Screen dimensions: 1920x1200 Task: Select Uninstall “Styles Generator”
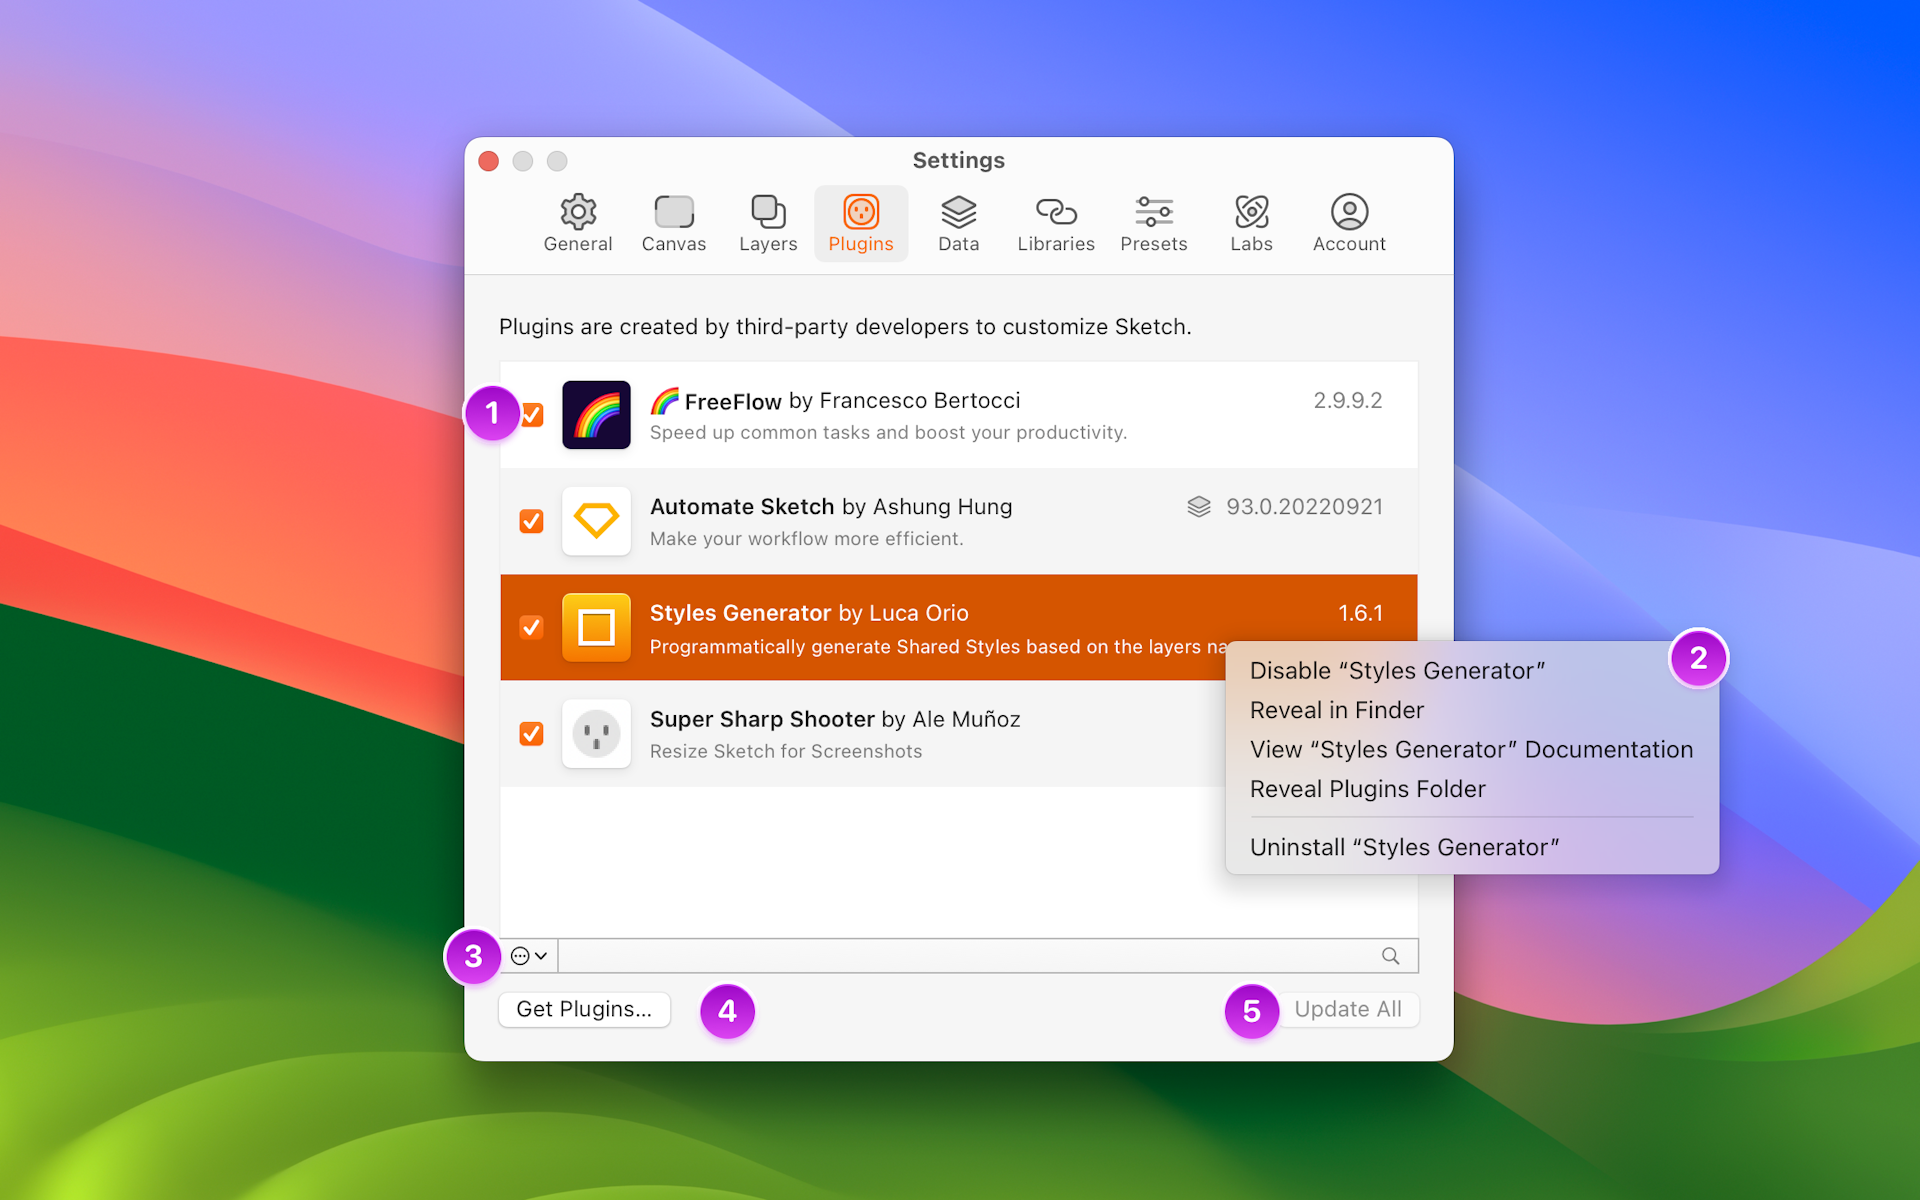pyautogui.click(x=1472, y=847)
